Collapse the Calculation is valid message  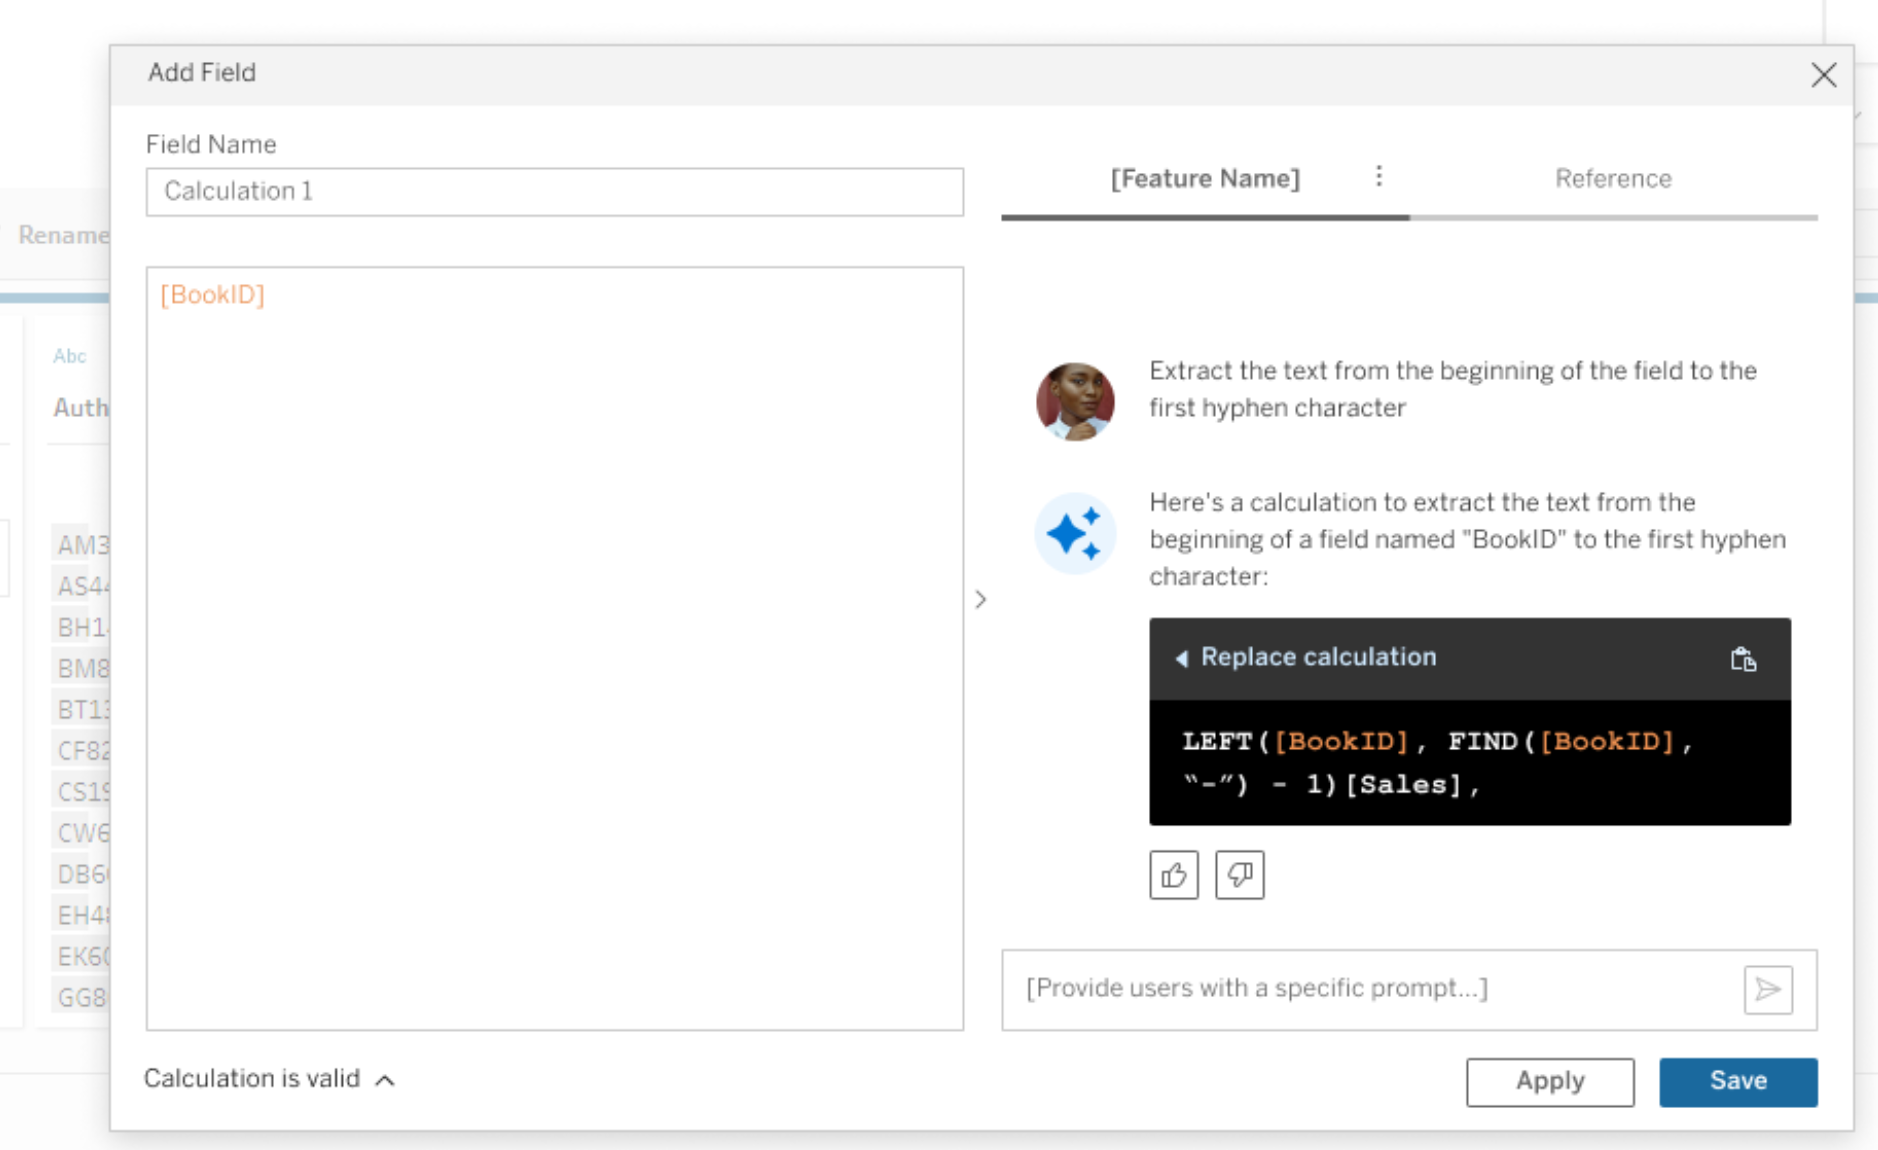point(385,1080)
